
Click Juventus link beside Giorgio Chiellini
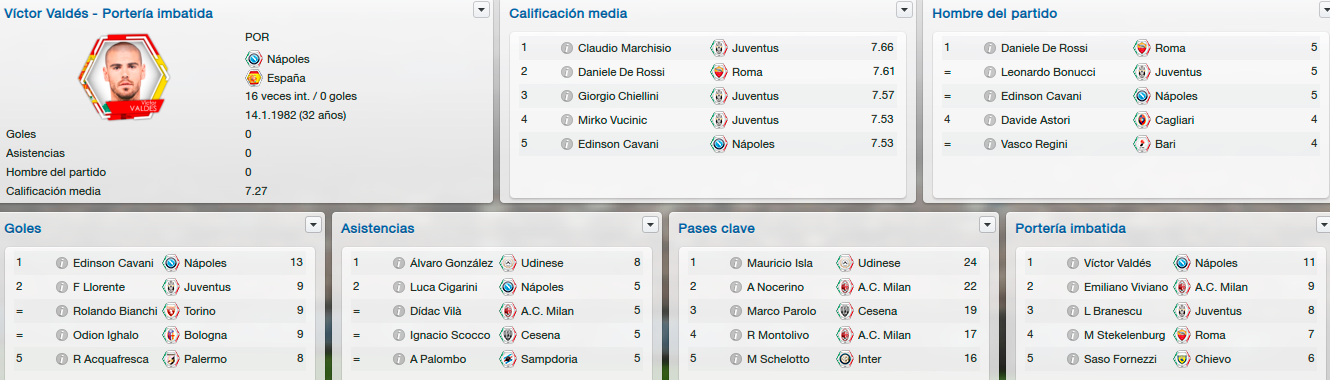(x=755, y=96)
